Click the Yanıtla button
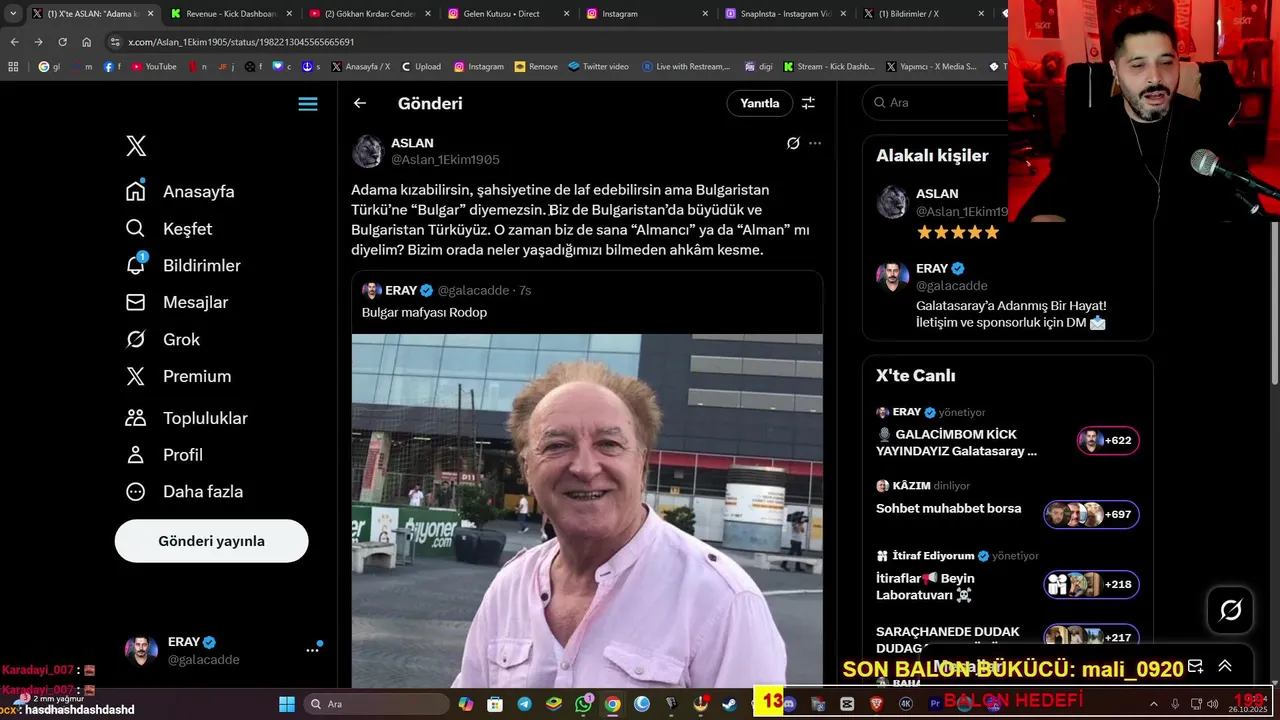 759,103
